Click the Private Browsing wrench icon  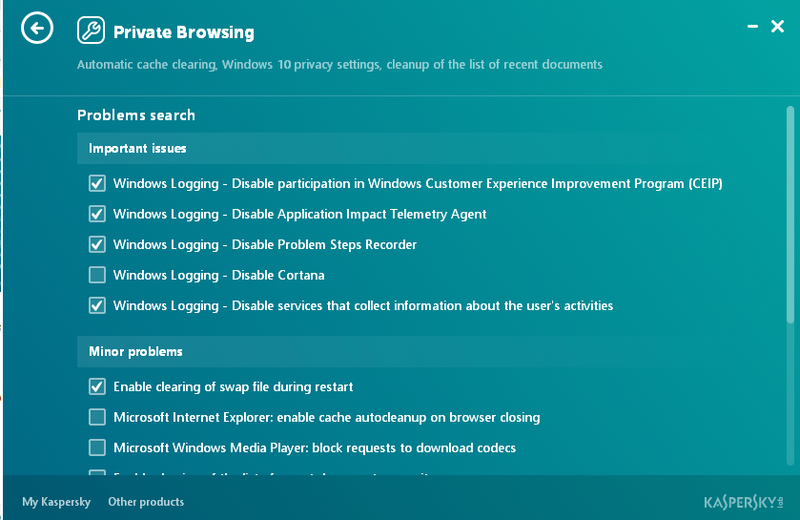(x=91, y=30)
